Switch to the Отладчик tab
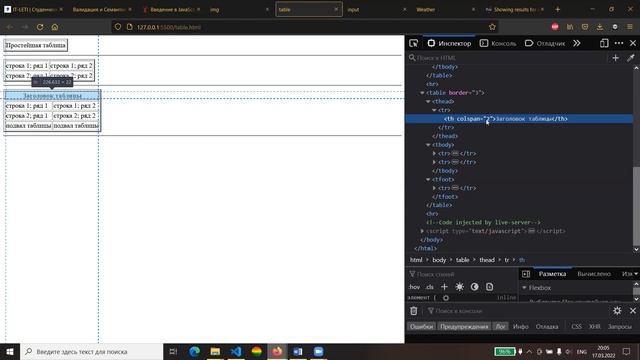640x360 pixels. [x=545, y=43]
